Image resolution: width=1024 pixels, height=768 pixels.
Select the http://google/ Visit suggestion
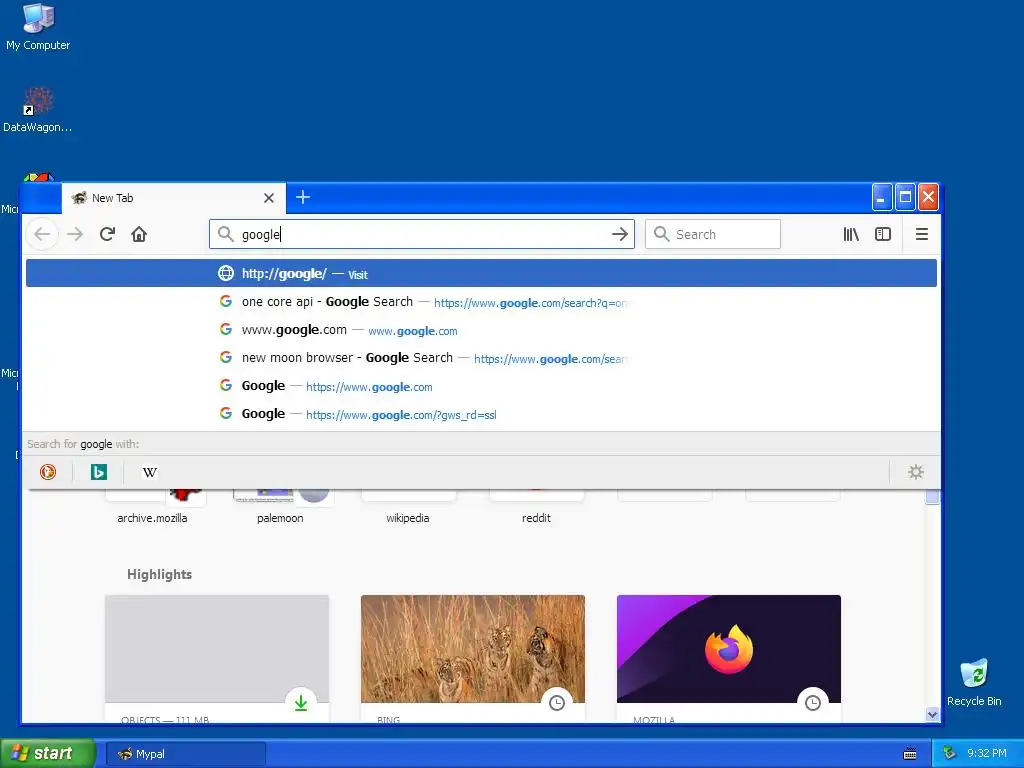tap(481, 273)
